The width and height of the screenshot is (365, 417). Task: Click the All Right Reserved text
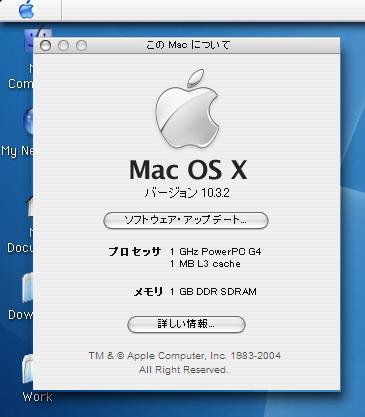click(x=184, y=370)
